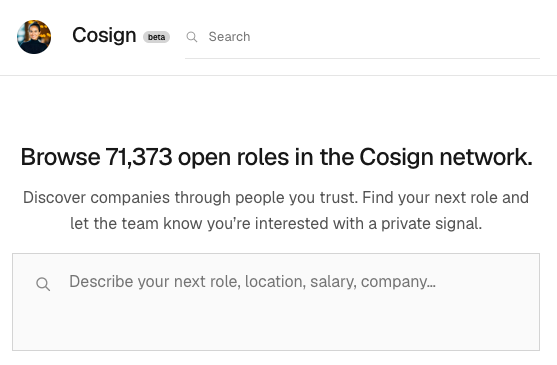Click the 'Discover companies through people you trust' text
Image resolution: width=557 pixels, height=365 pixels.
[190, 197]
